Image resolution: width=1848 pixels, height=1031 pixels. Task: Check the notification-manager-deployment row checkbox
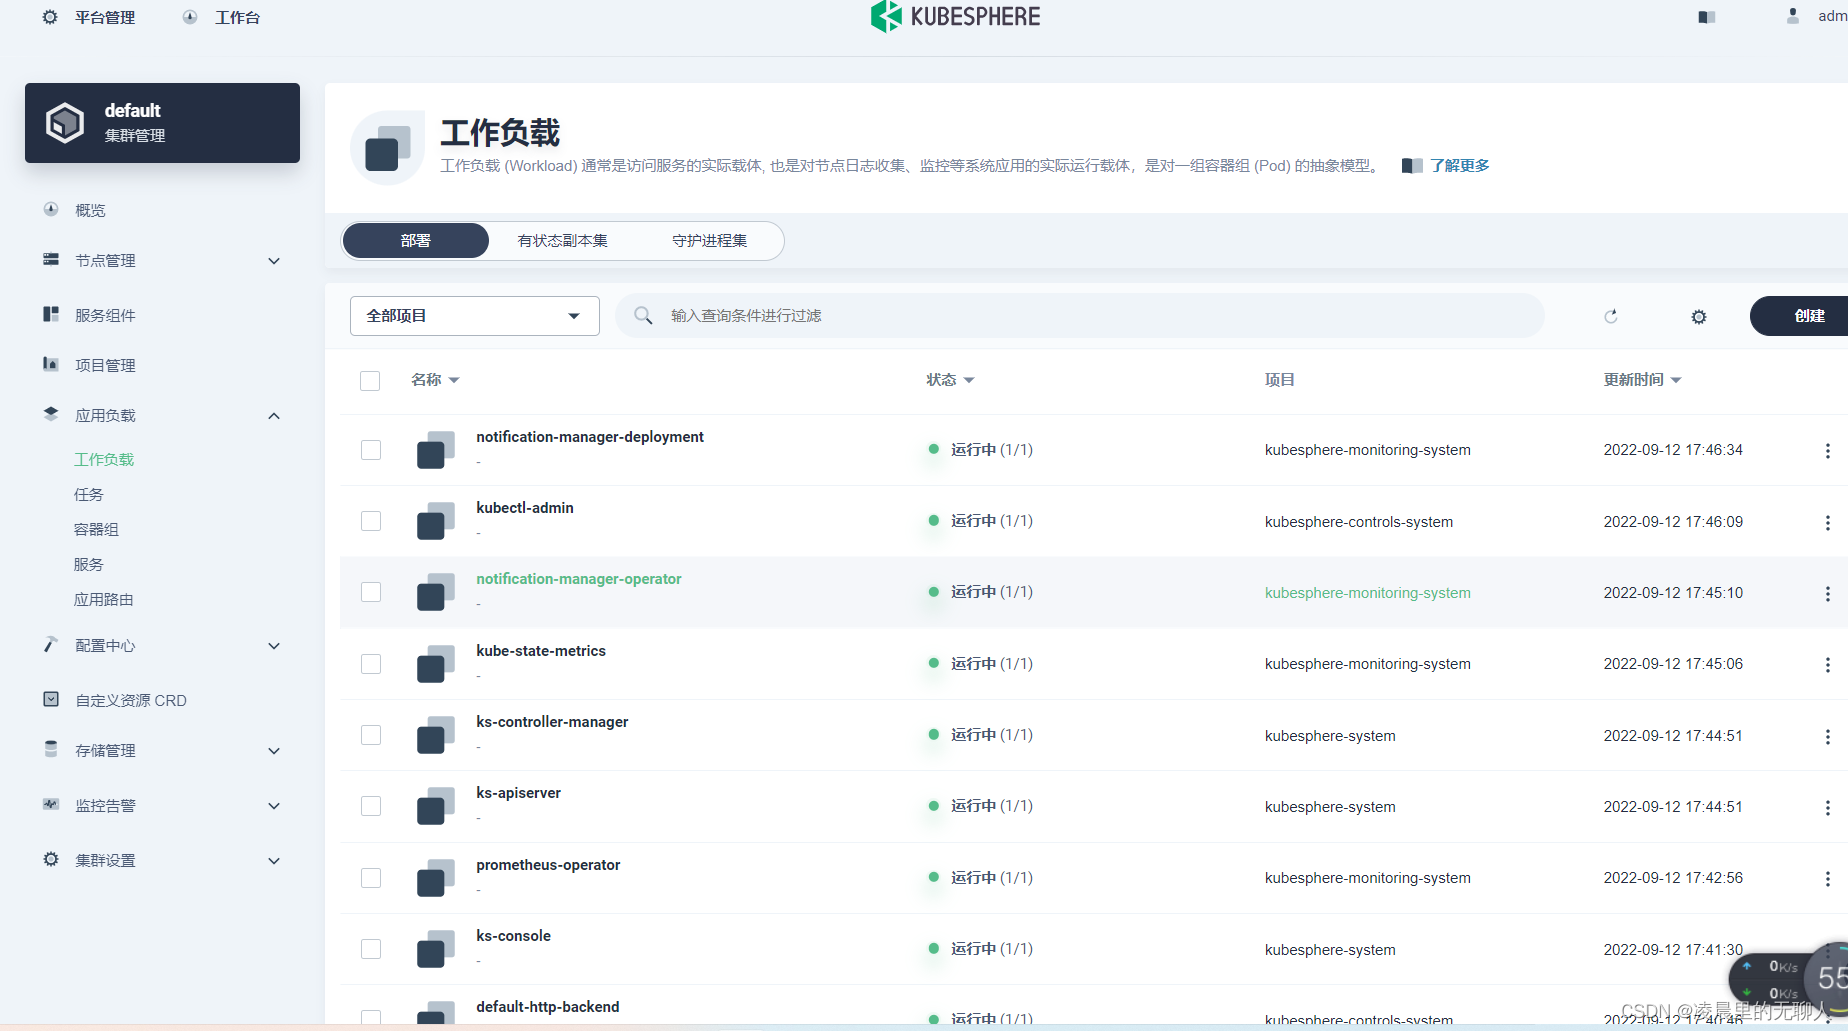(371, 450)
